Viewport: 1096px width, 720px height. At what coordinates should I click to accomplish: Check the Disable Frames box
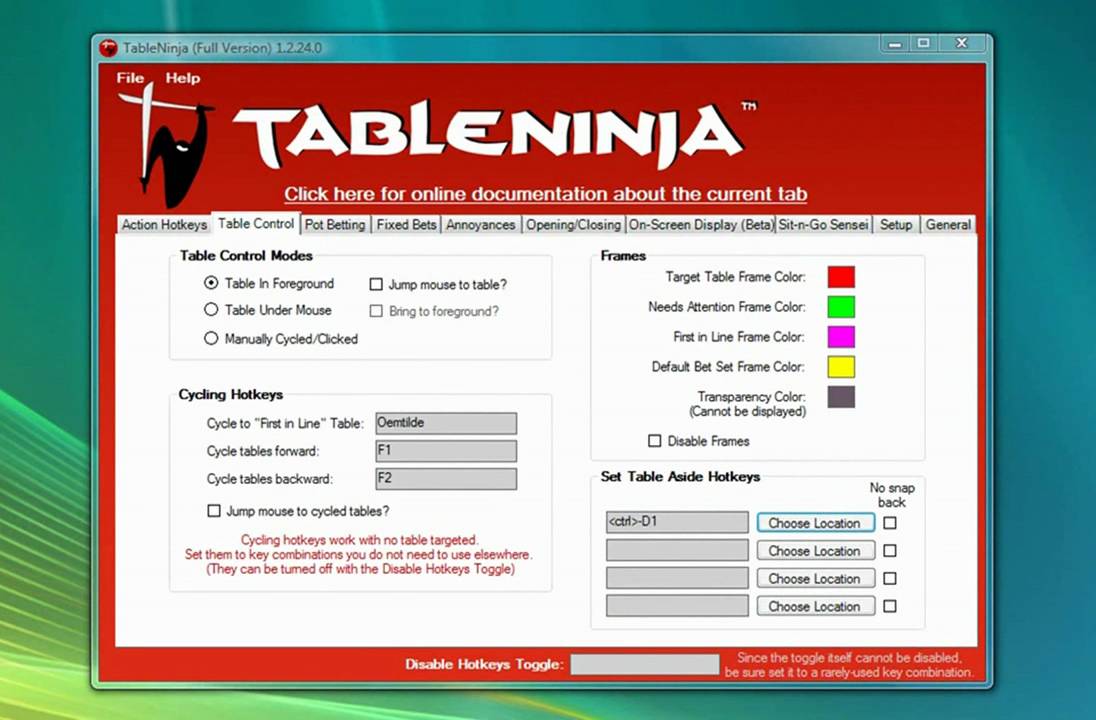click(654, 441)
